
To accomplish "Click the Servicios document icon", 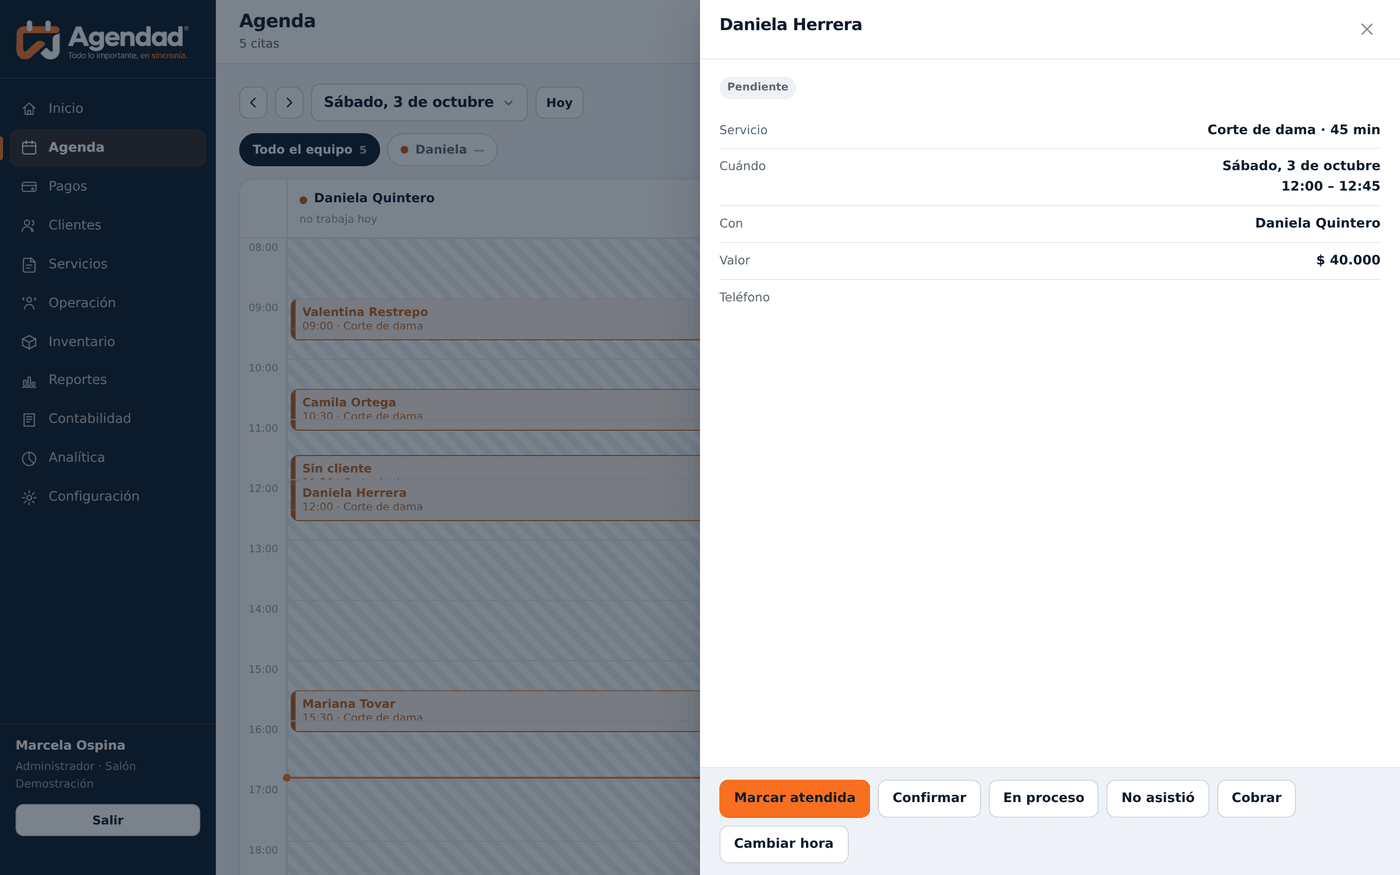I will coord(29,265).
